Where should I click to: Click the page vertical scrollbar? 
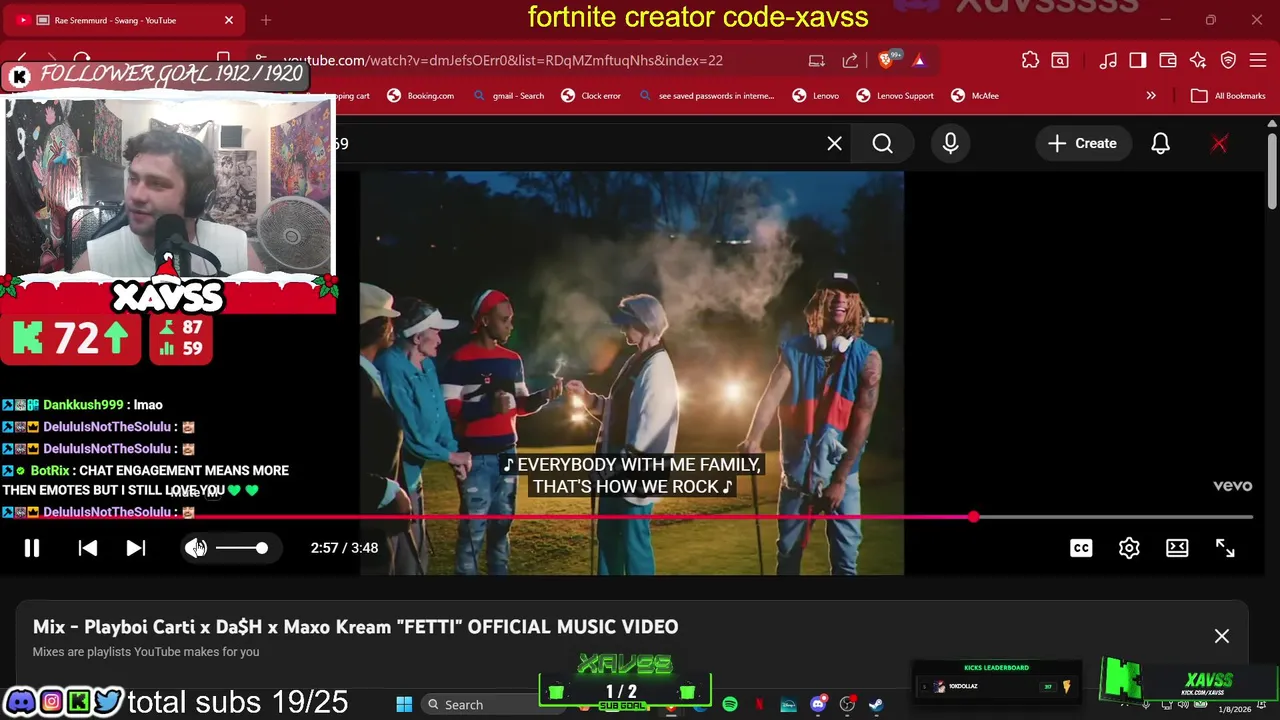(x=1272, y=170)
